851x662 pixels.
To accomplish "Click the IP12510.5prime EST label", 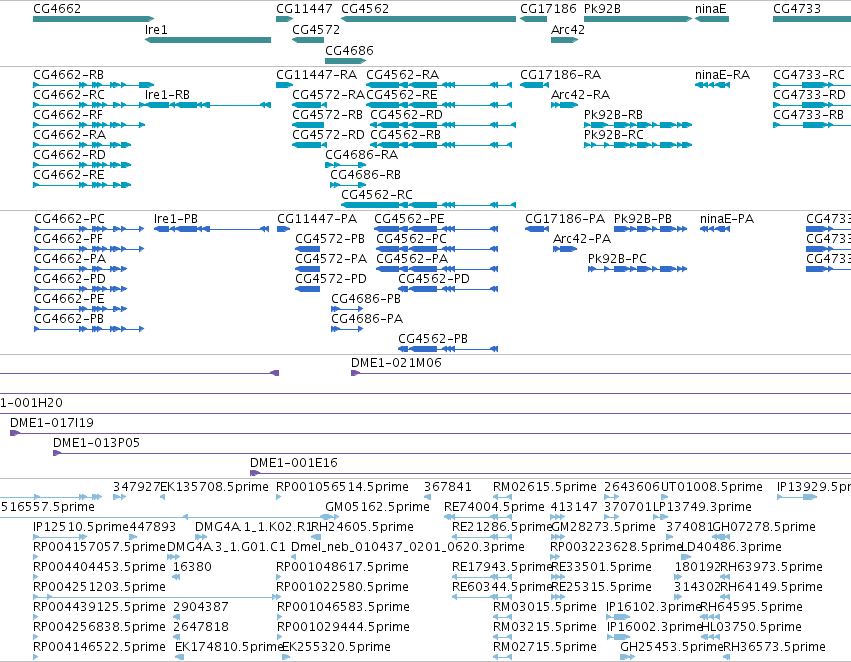I will (x=81, y=527).
